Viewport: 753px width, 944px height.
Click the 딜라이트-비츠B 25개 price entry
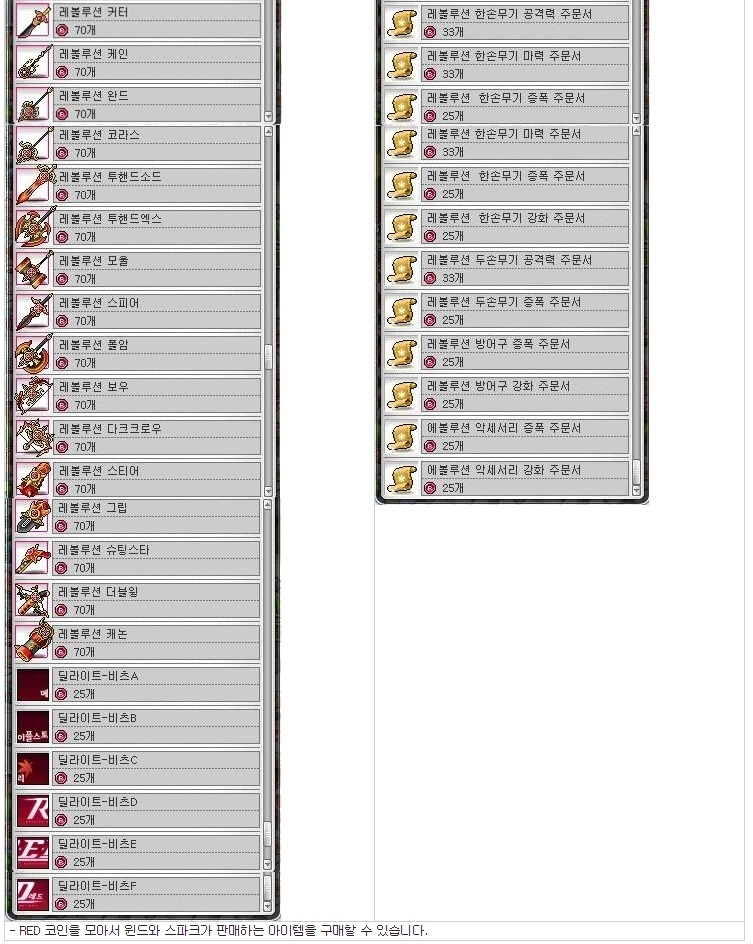point(75,736)
